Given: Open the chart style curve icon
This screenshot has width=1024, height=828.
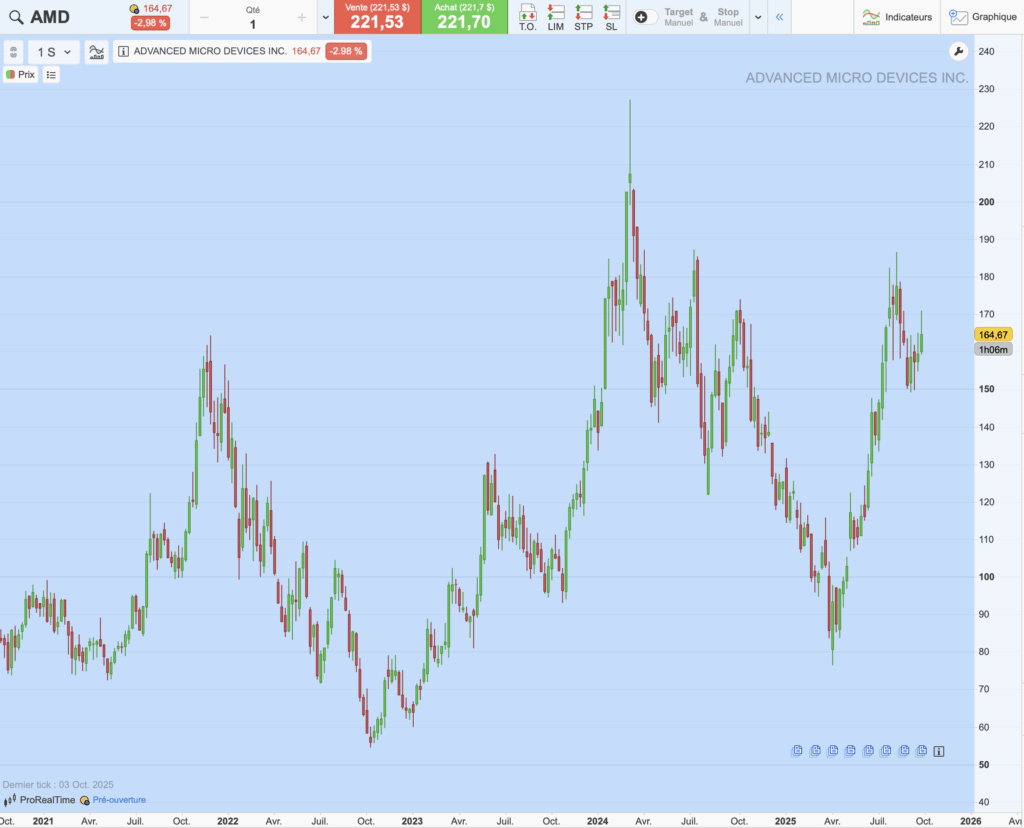Looking at the screenshot, I should click(96, 52).
